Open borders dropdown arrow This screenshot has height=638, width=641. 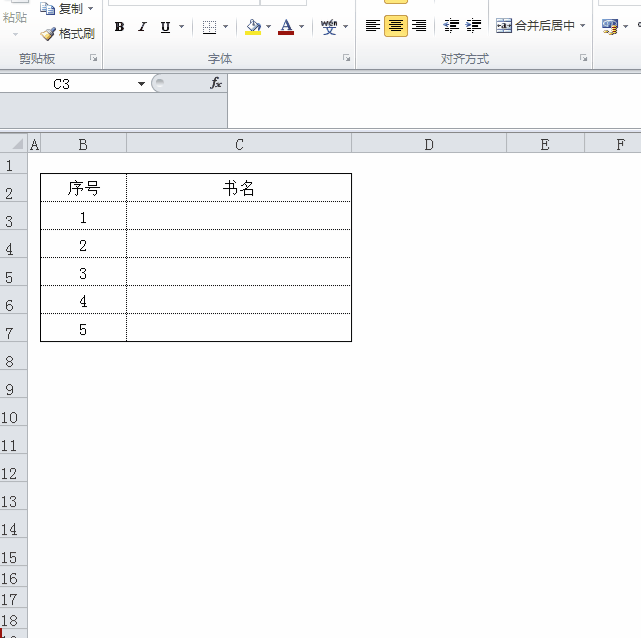click(226, 27)
